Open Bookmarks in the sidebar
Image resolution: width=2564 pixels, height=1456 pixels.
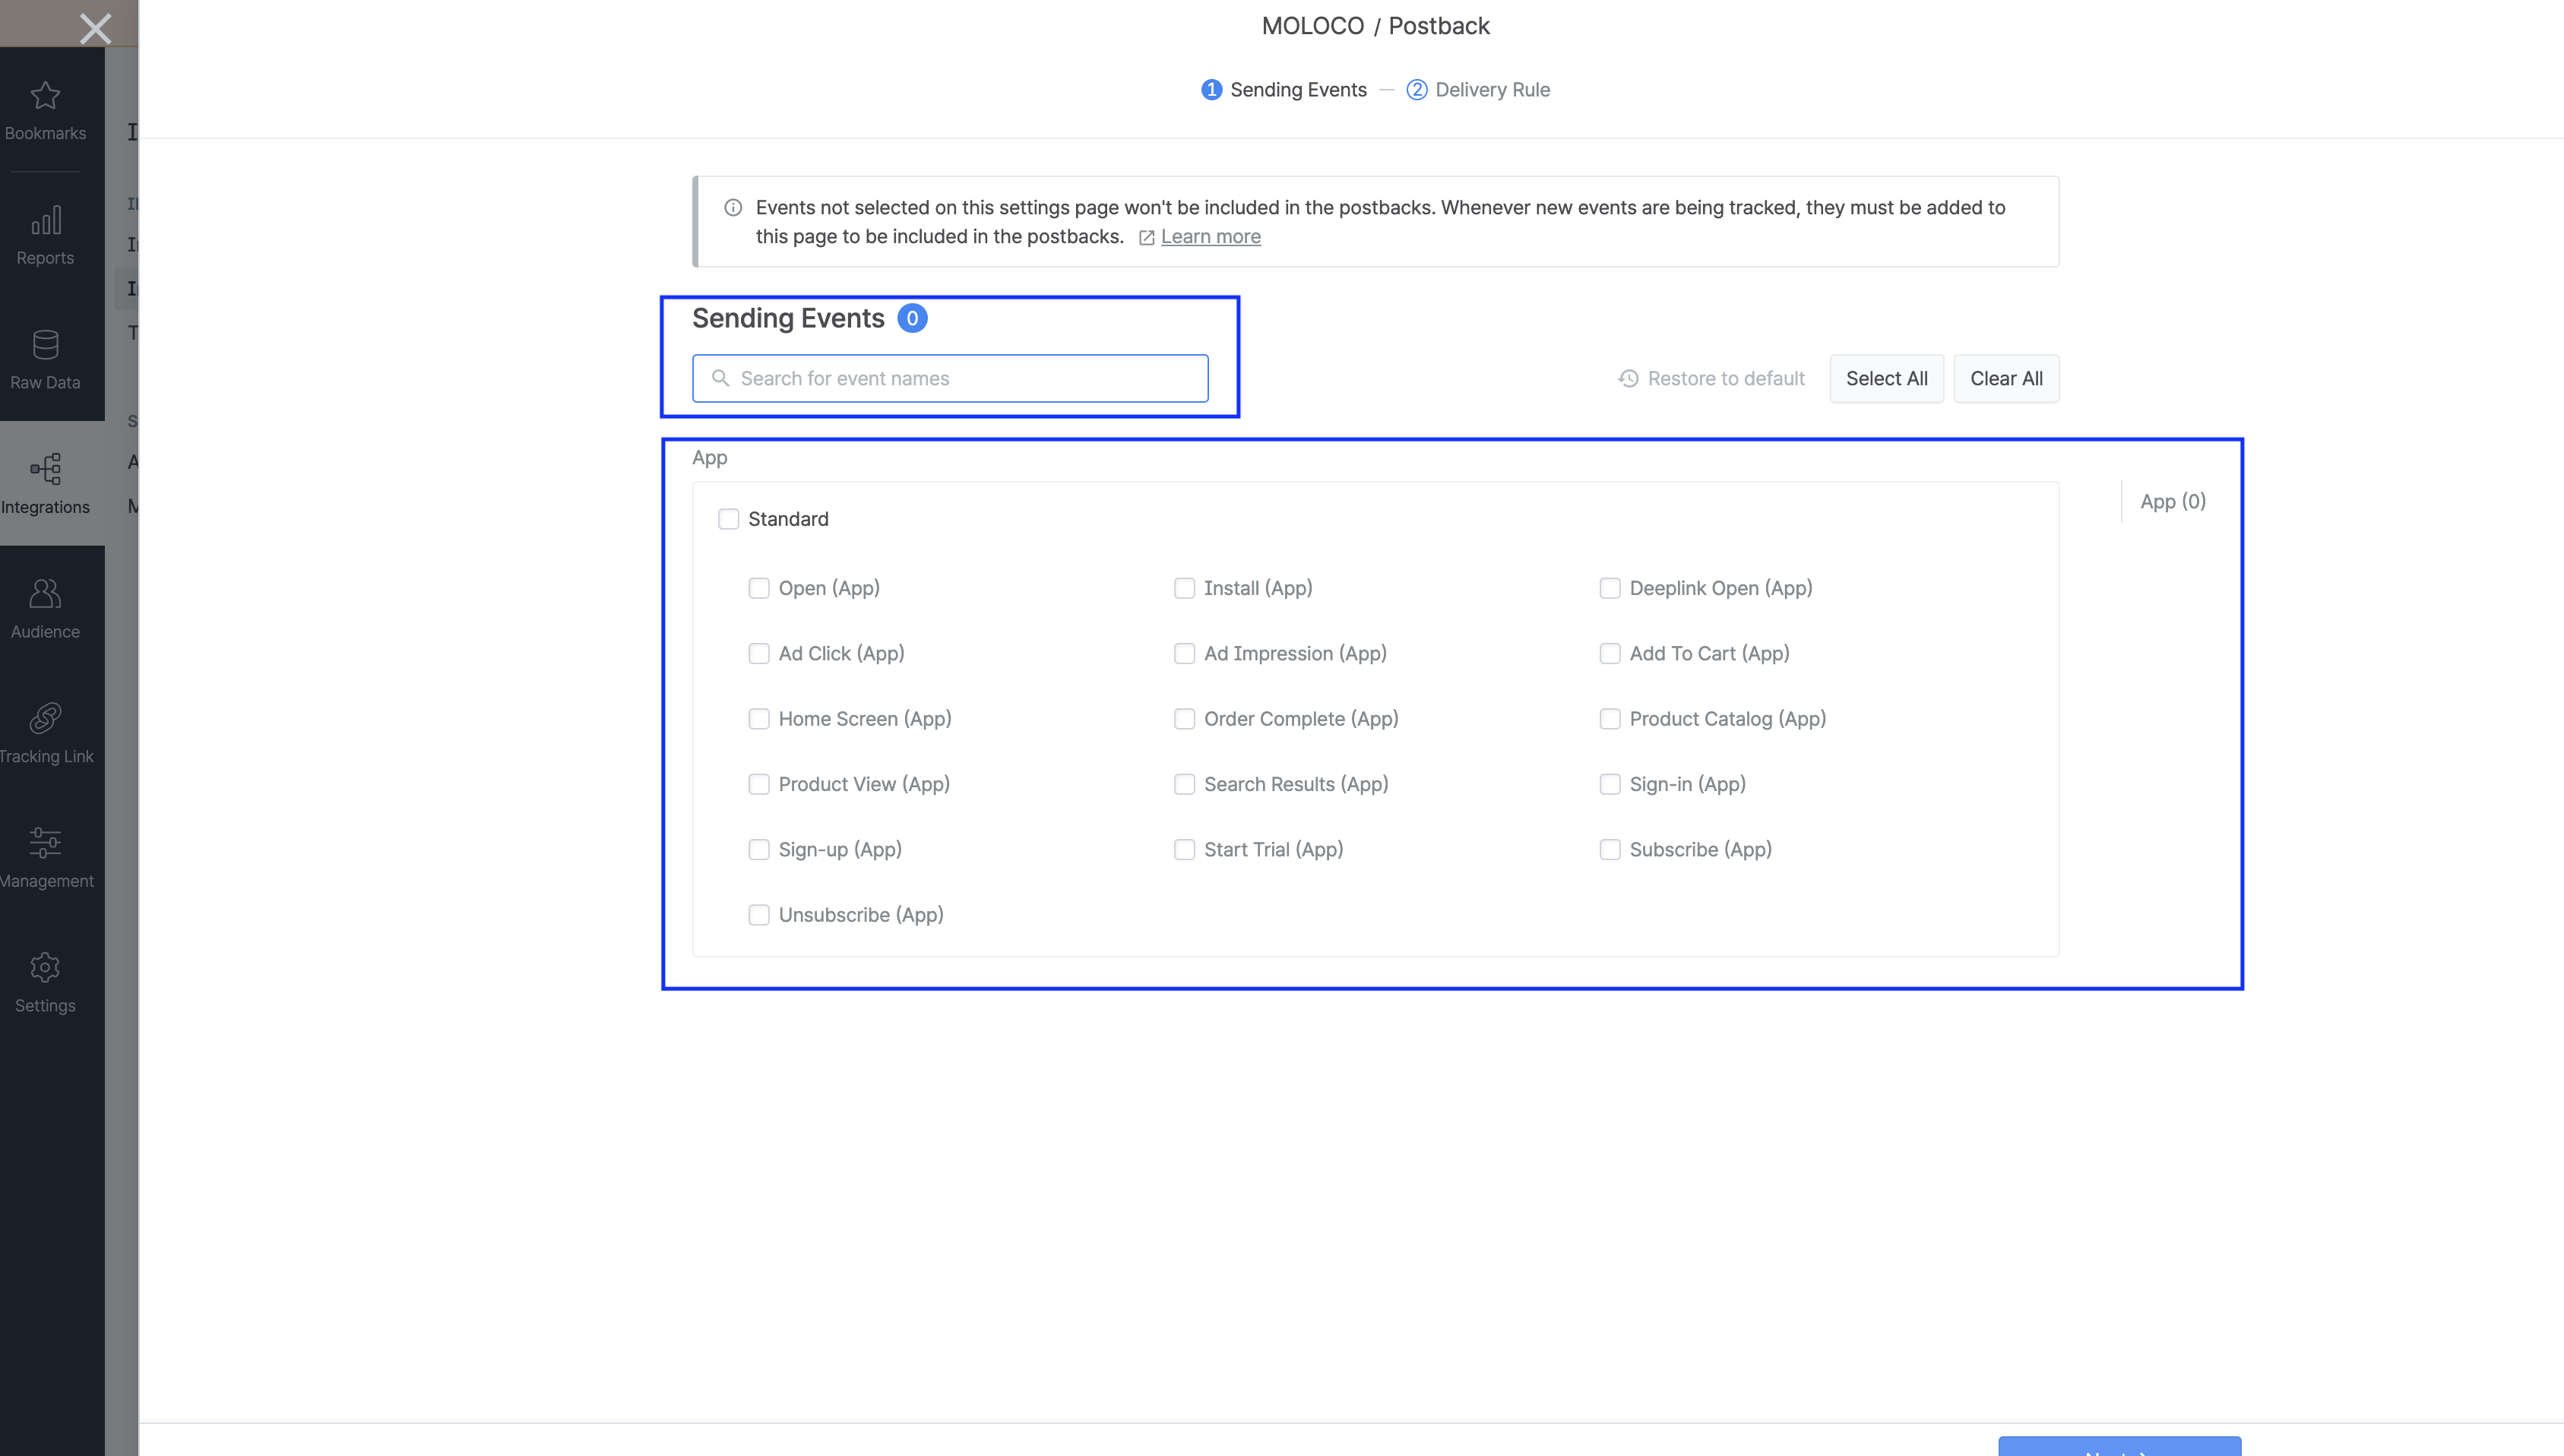(45, 111)
